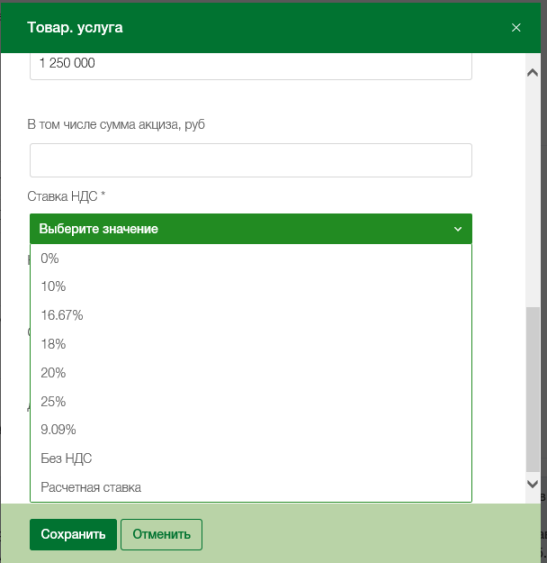Choose 10% from the list
The height and width of the screenshot is (563, 547).
pos(251,287)
